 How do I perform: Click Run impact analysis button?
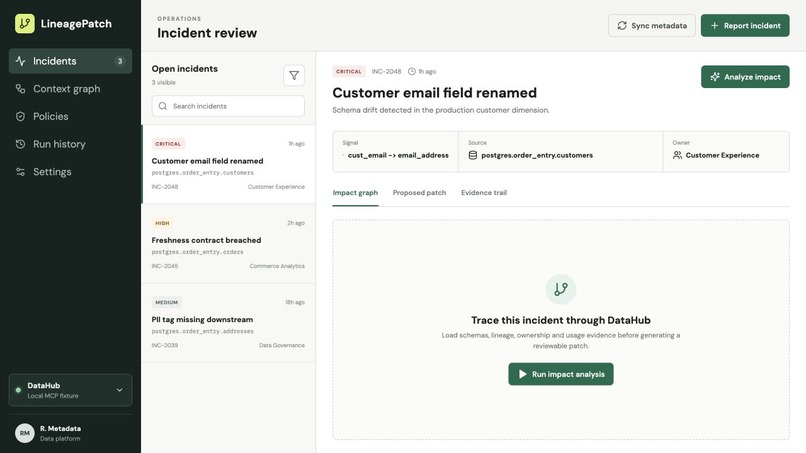point(561,374)
